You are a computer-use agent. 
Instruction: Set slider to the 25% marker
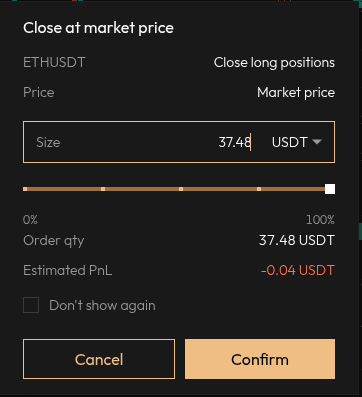(x=103, y=189)
